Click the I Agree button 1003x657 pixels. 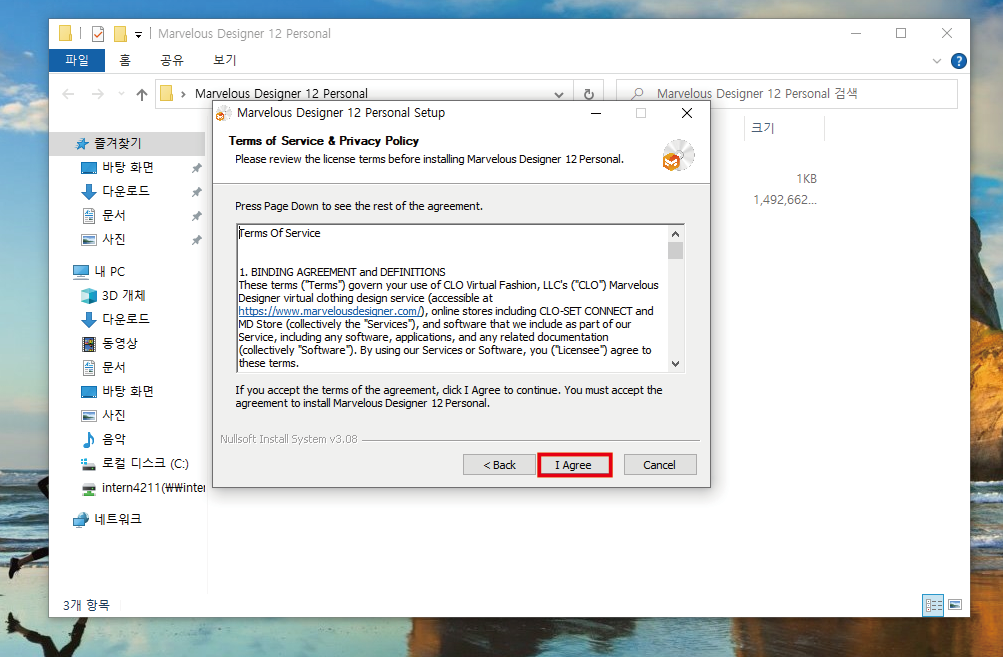click(x=574, y=464)
